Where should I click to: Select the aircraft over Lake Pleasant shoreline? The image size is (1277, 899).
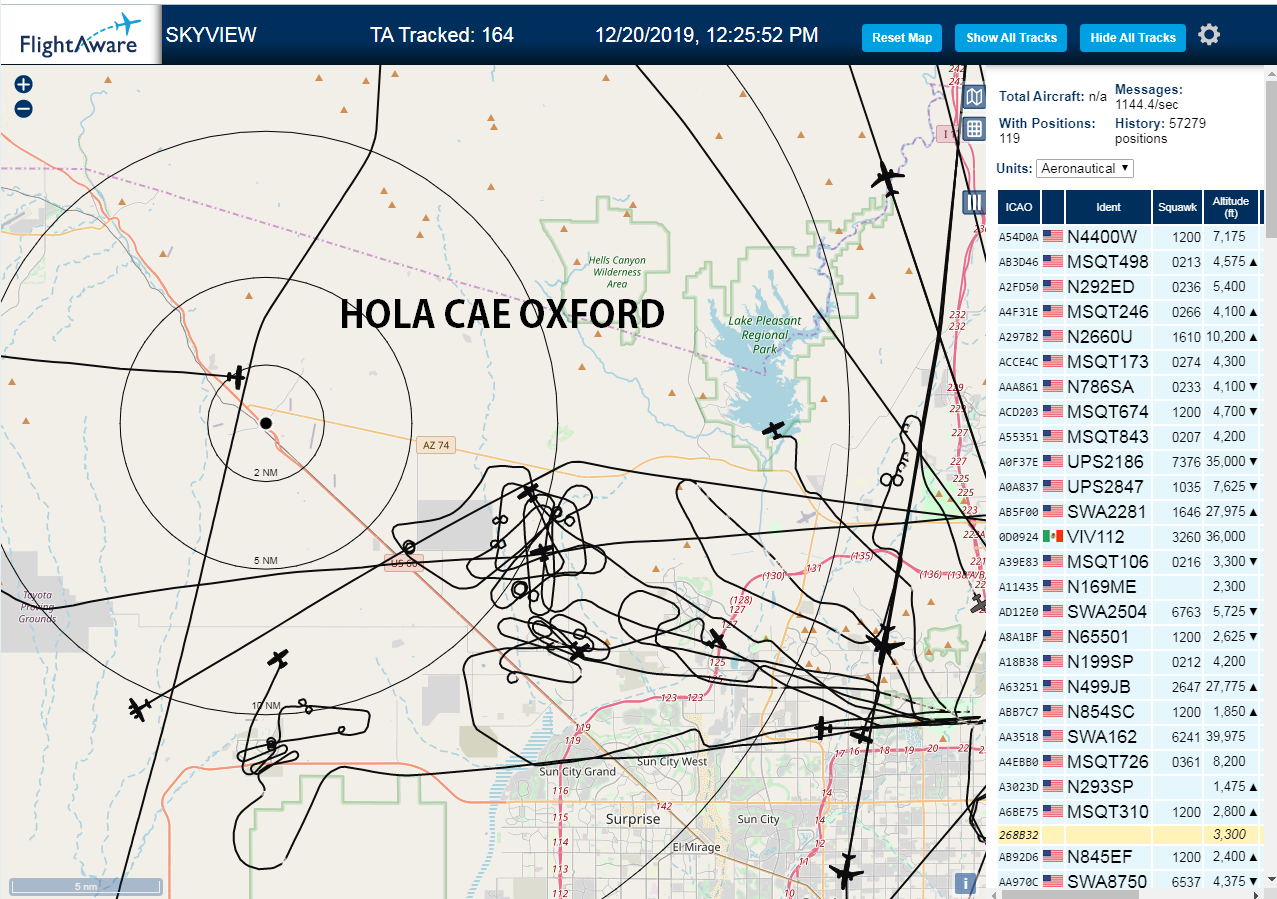click(x=774, y=429)
